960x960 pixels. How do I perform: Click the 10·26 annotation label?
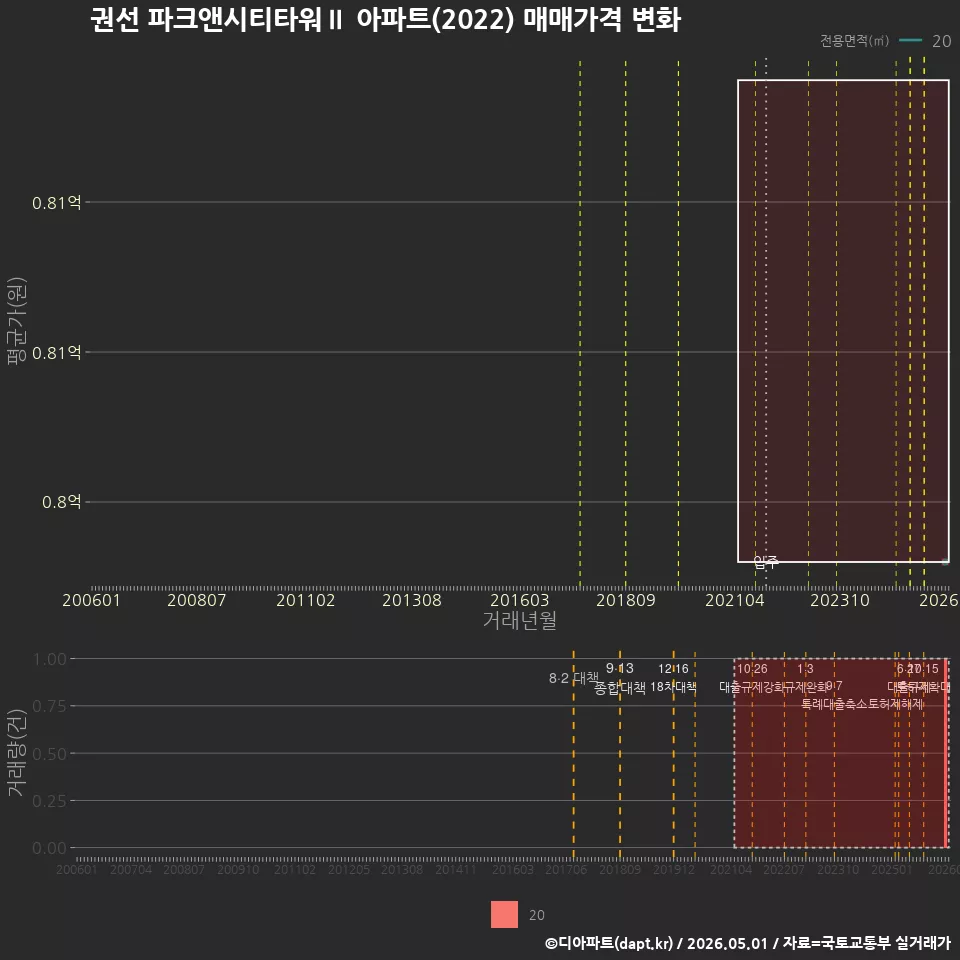[x=752, y=669]
